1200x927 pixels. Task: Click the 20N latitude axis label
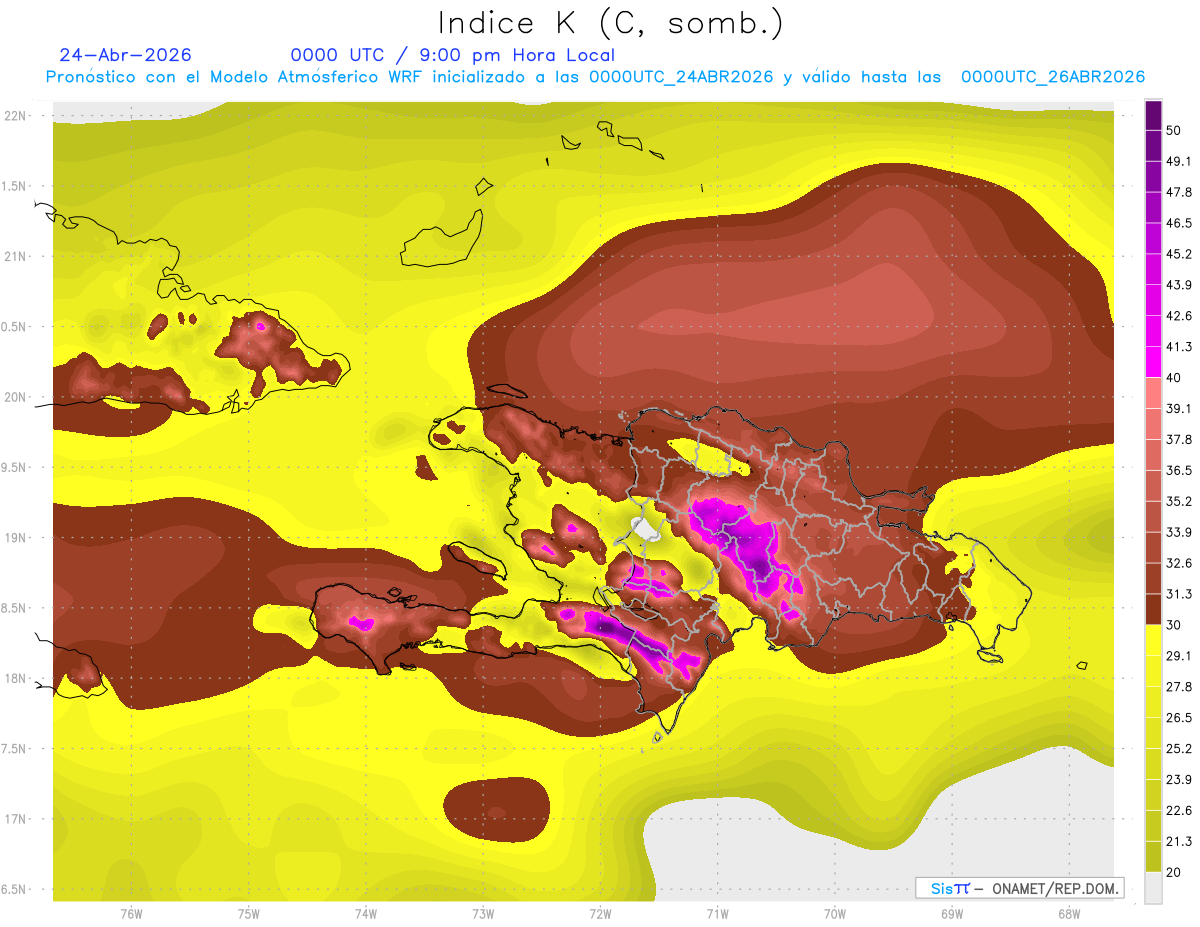click(x=18, y=397)
